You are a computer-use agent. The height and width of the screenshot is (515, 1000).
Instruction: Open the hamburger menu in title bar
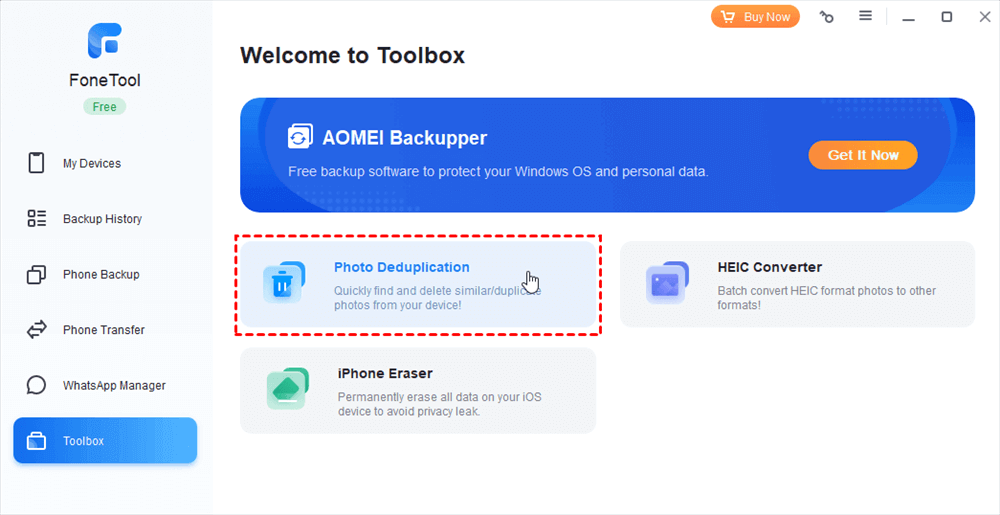tap(866, 16)
